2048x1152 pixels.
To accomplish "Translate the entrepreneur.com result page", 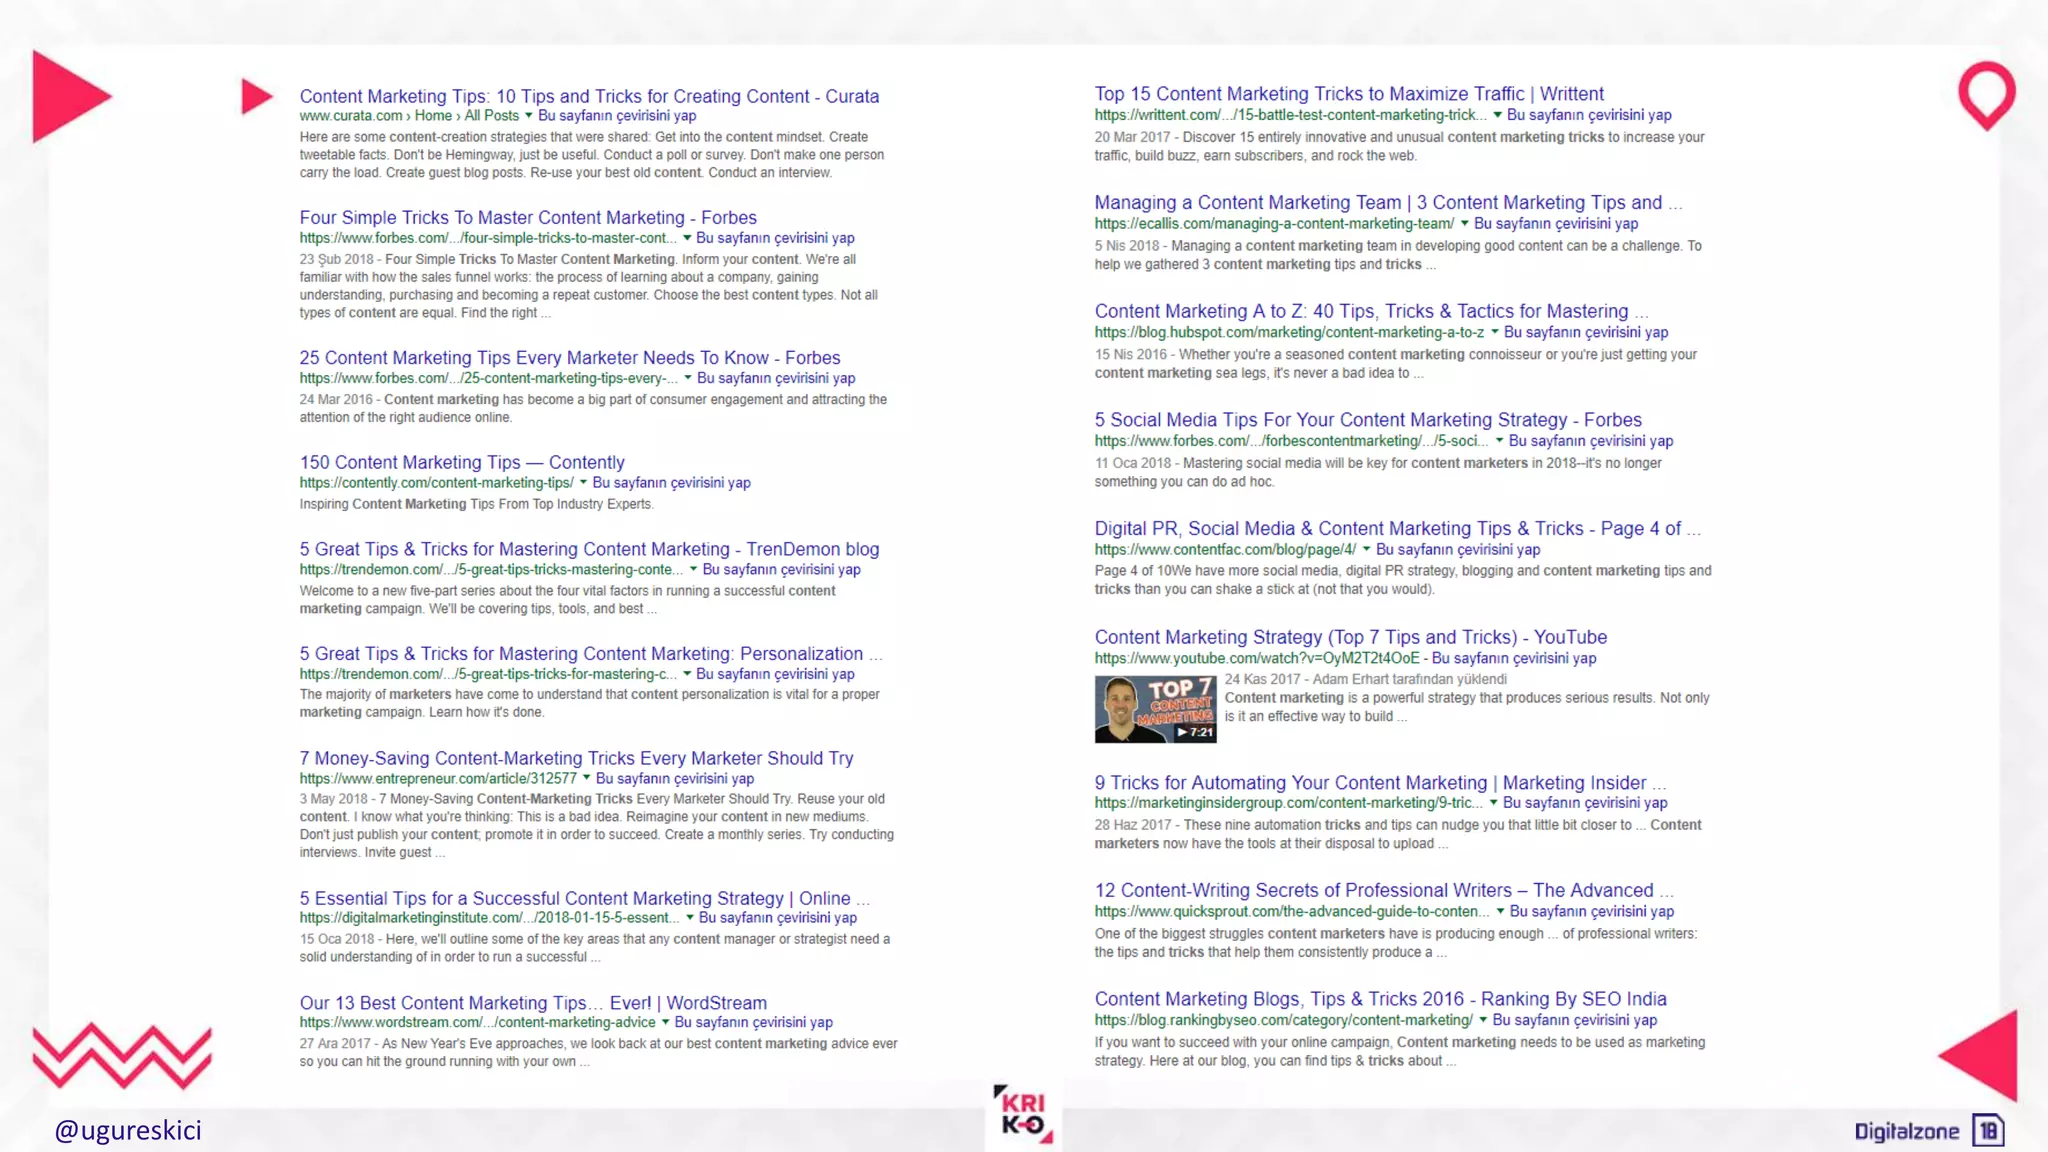I will coord(675,778).
